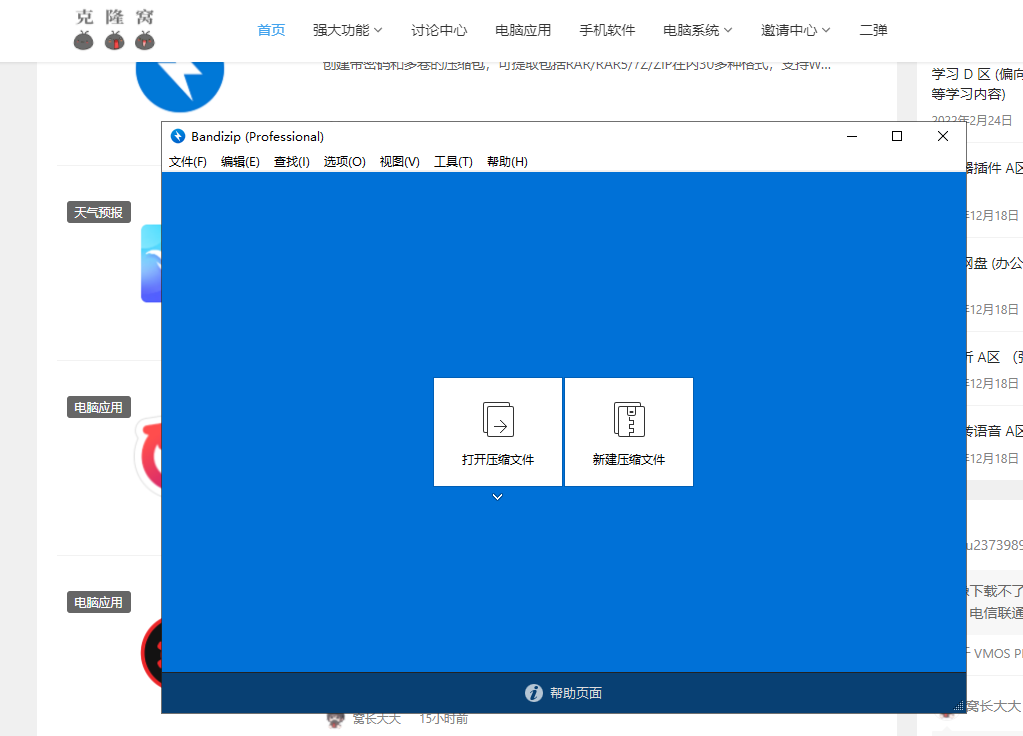Open the 学习 D 区 sidebar link on the webpage
Viewport: 1023px width, 736px height.
[977, 84]
